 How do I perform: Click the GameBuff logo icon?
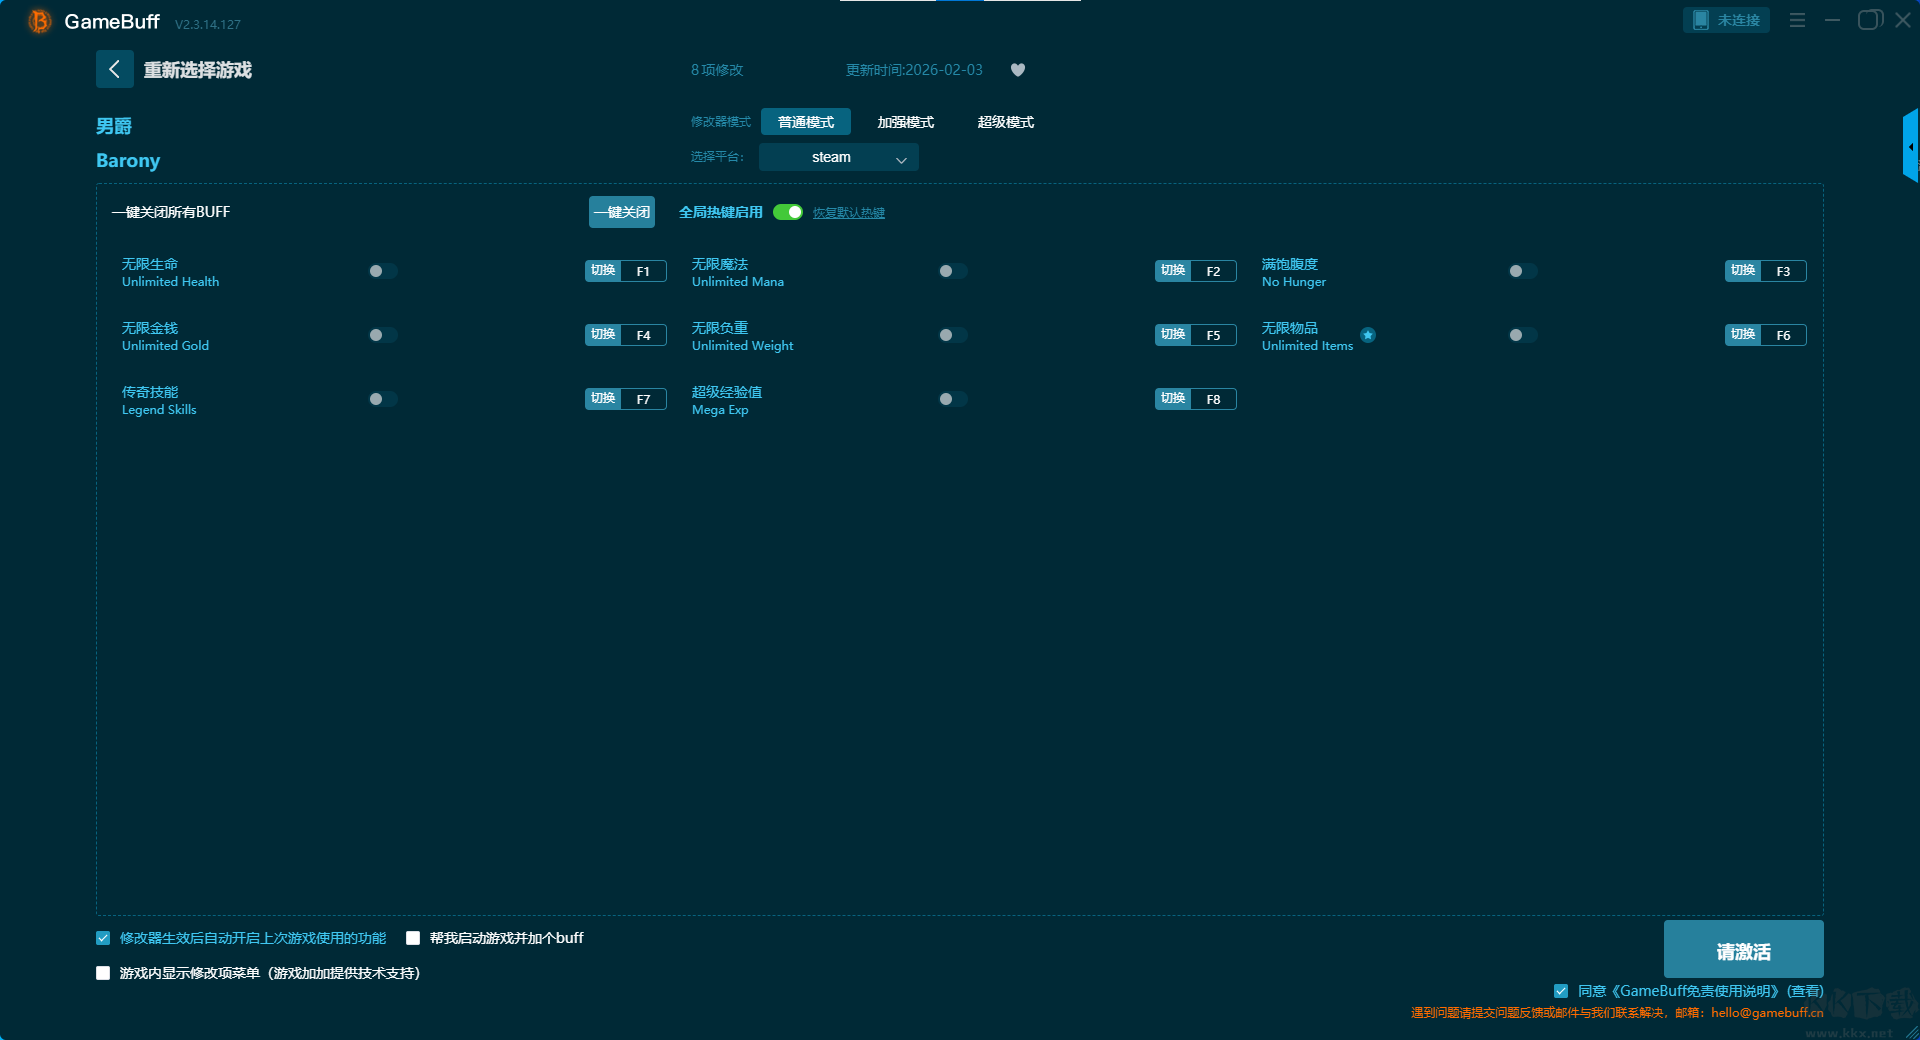(x=40, y=21)
